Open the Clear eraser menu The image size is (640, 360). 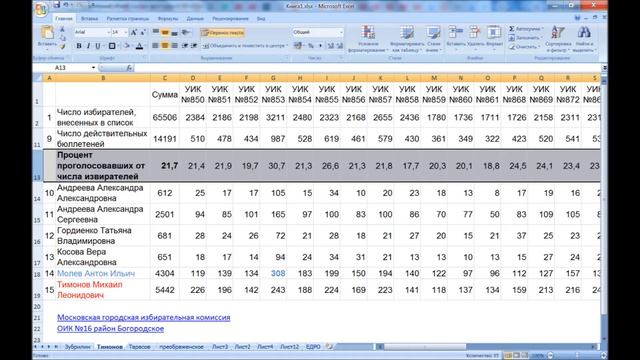[524, 47]
